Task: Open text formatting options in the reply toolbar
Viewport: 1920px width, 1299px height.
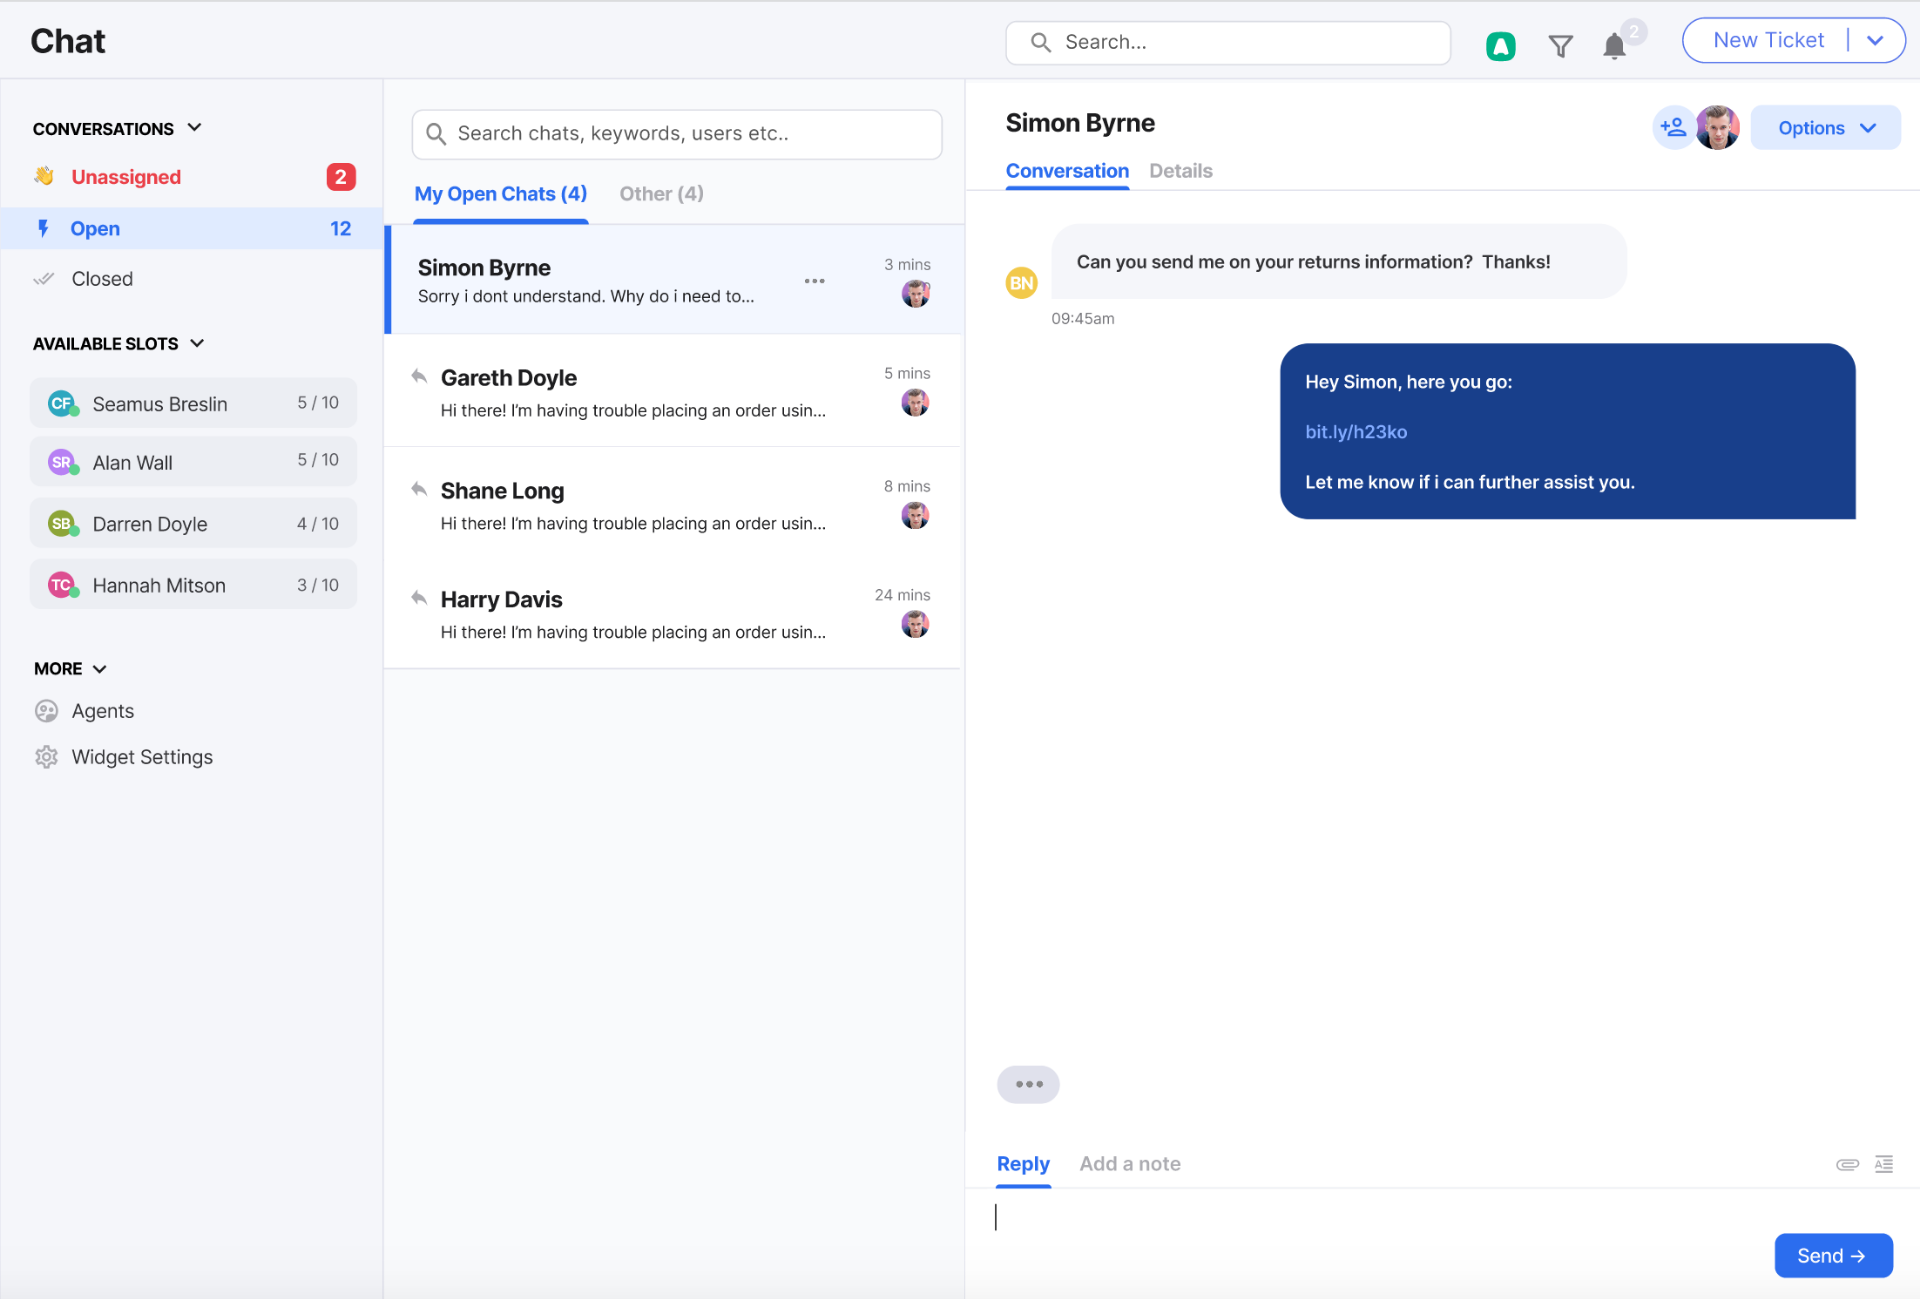Action: click(x=1884, y=1164)
